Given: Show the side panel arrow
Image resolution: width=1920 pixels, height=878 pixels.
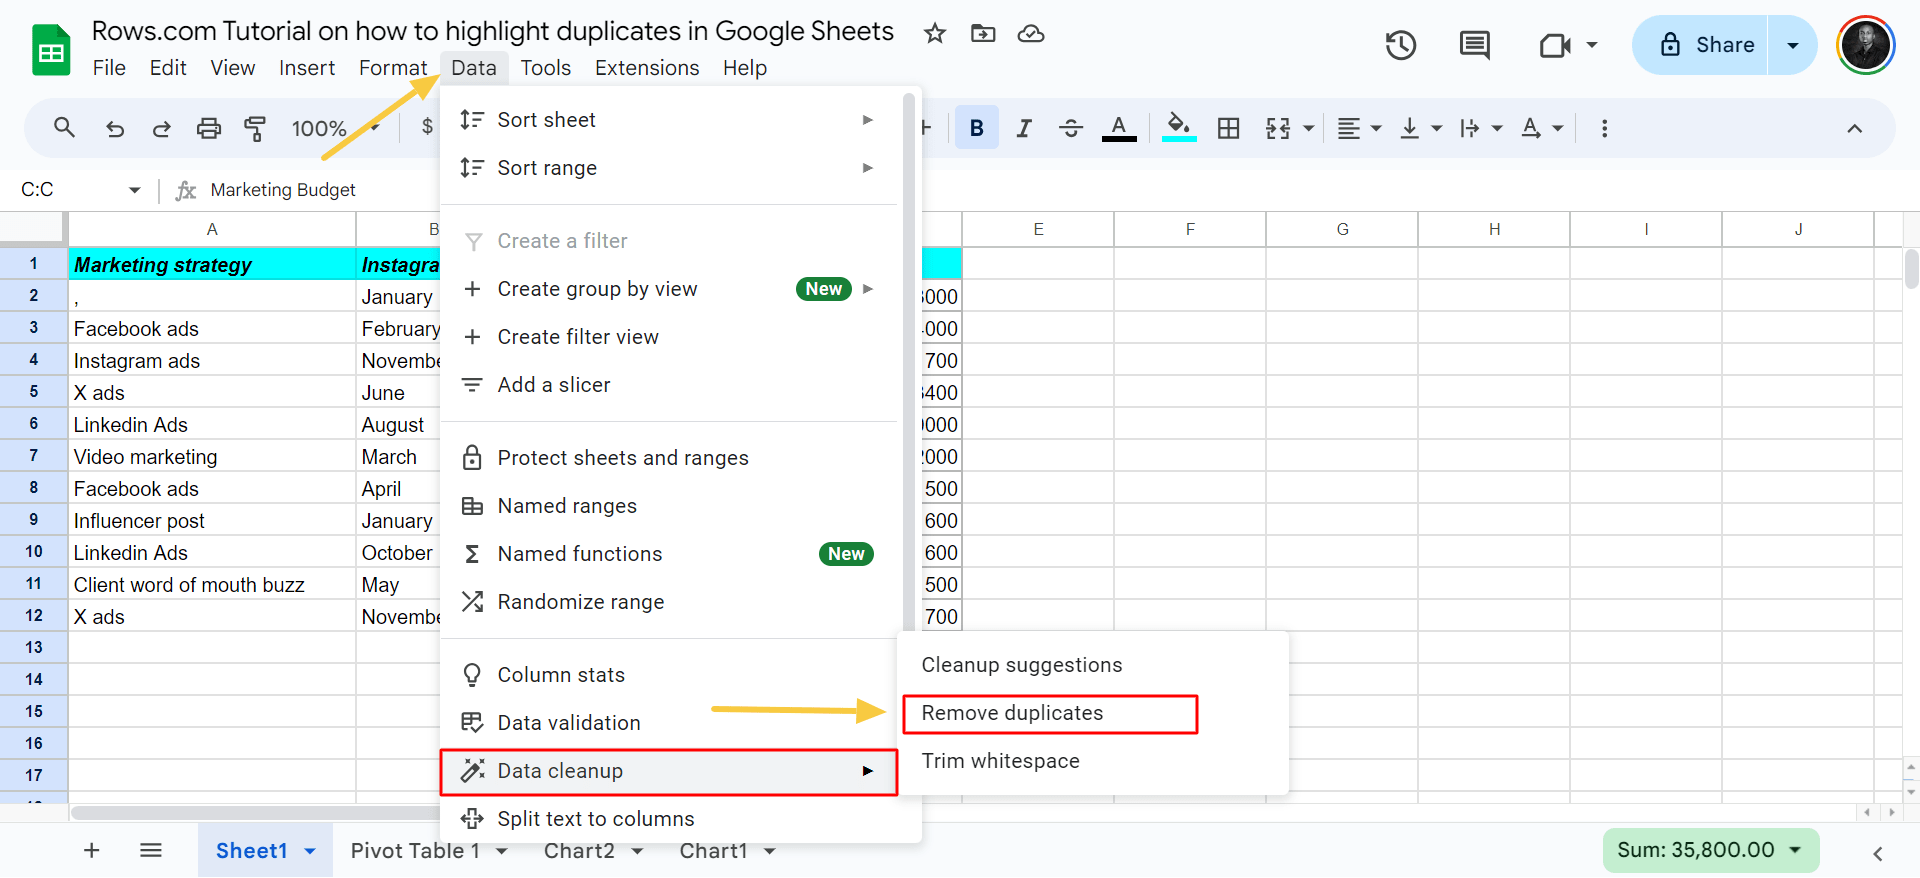Looking at the screenshot, I should point(1877,853).
